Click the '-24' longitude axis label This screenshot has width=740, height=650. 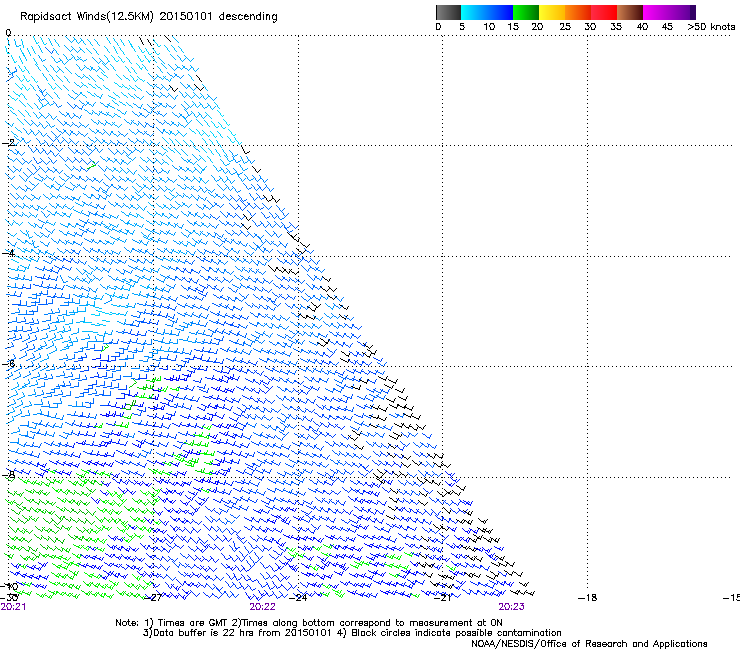(298, 598)
